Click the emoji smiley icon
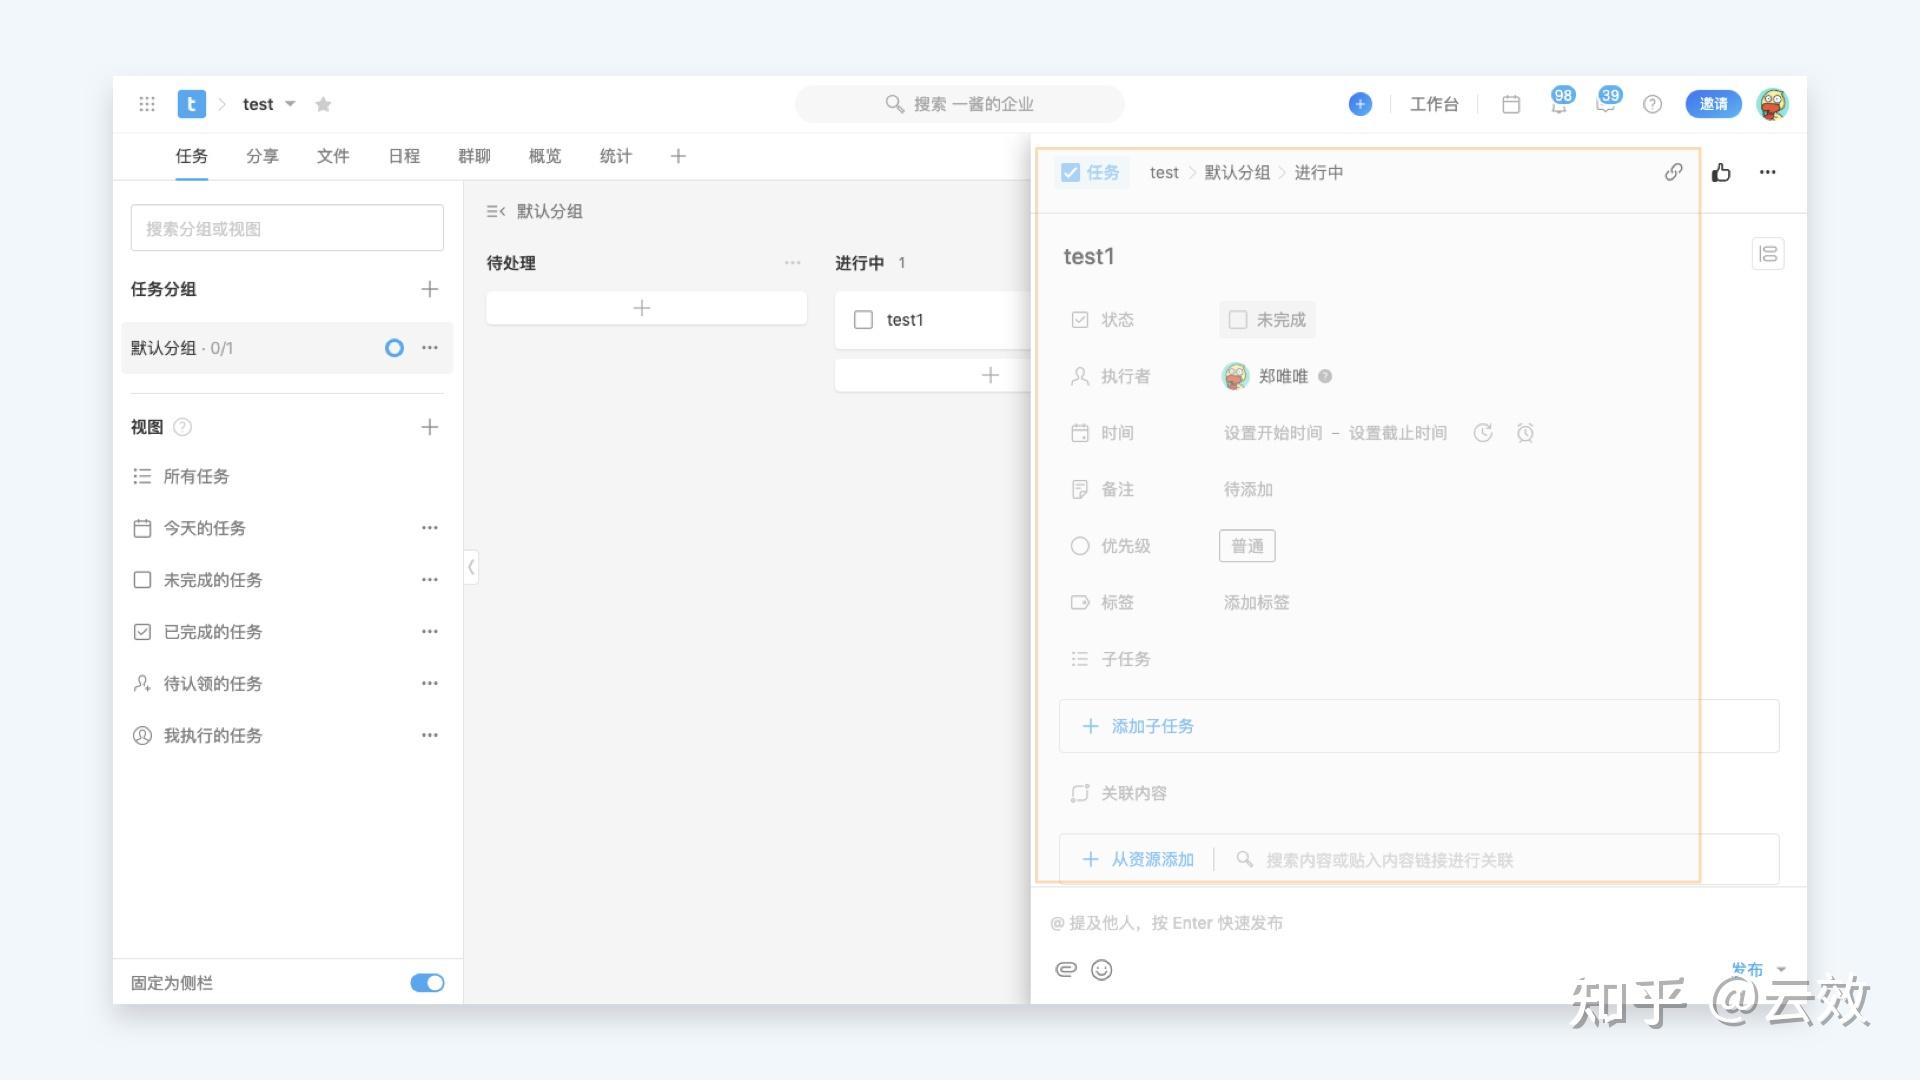This screenshot has height=1080, width=1920. 1101,970
